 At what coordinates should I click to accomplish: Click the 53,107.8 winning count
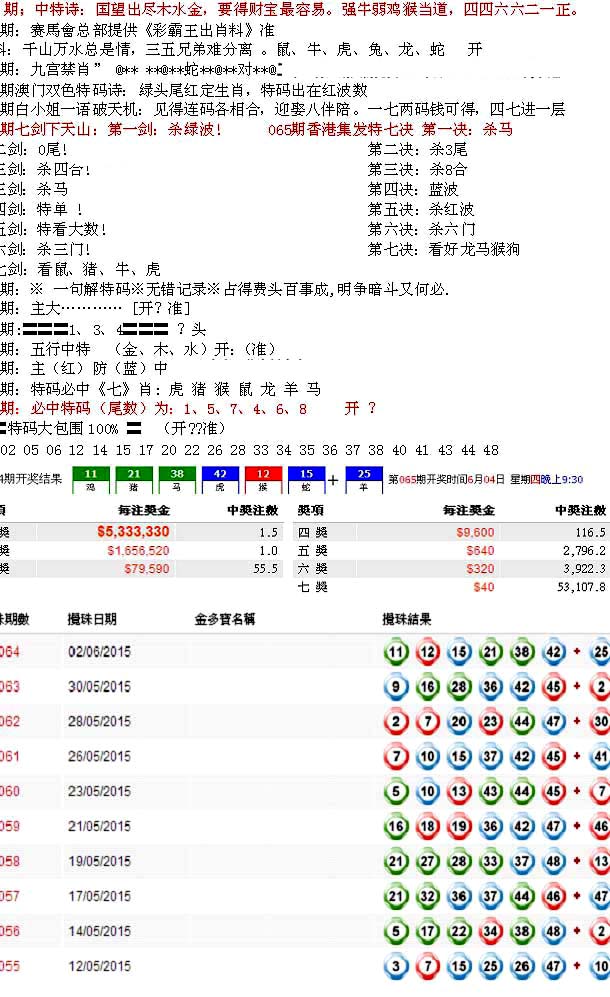[581, 587]
